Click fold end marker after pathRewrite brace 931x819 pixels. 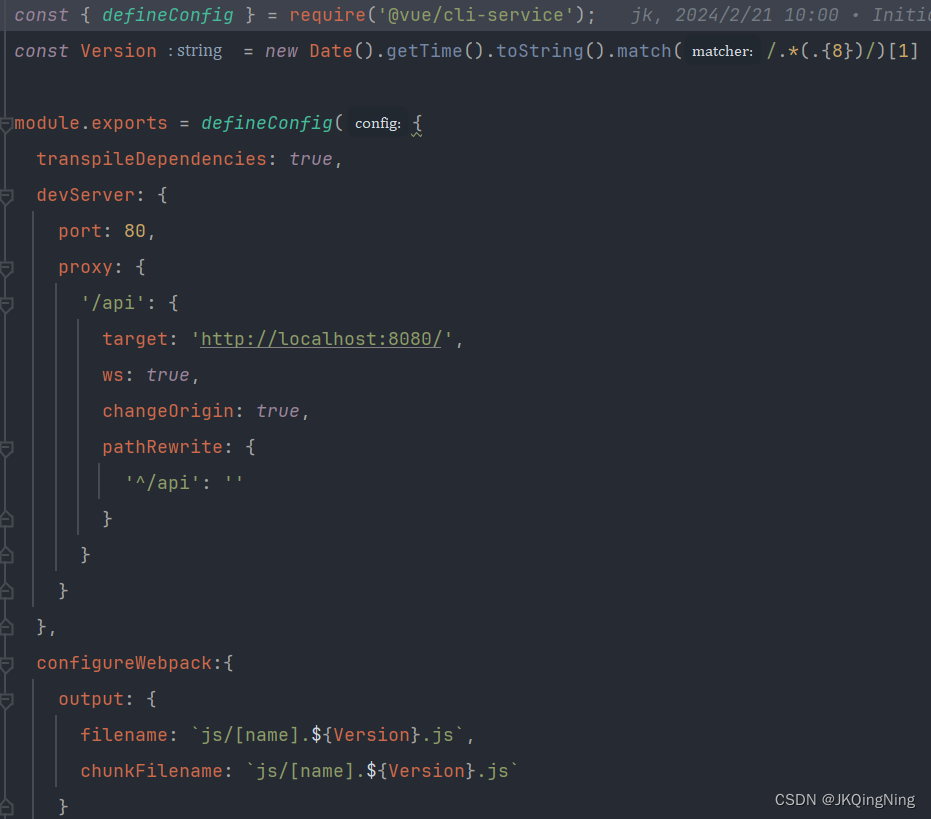(6, 520)
